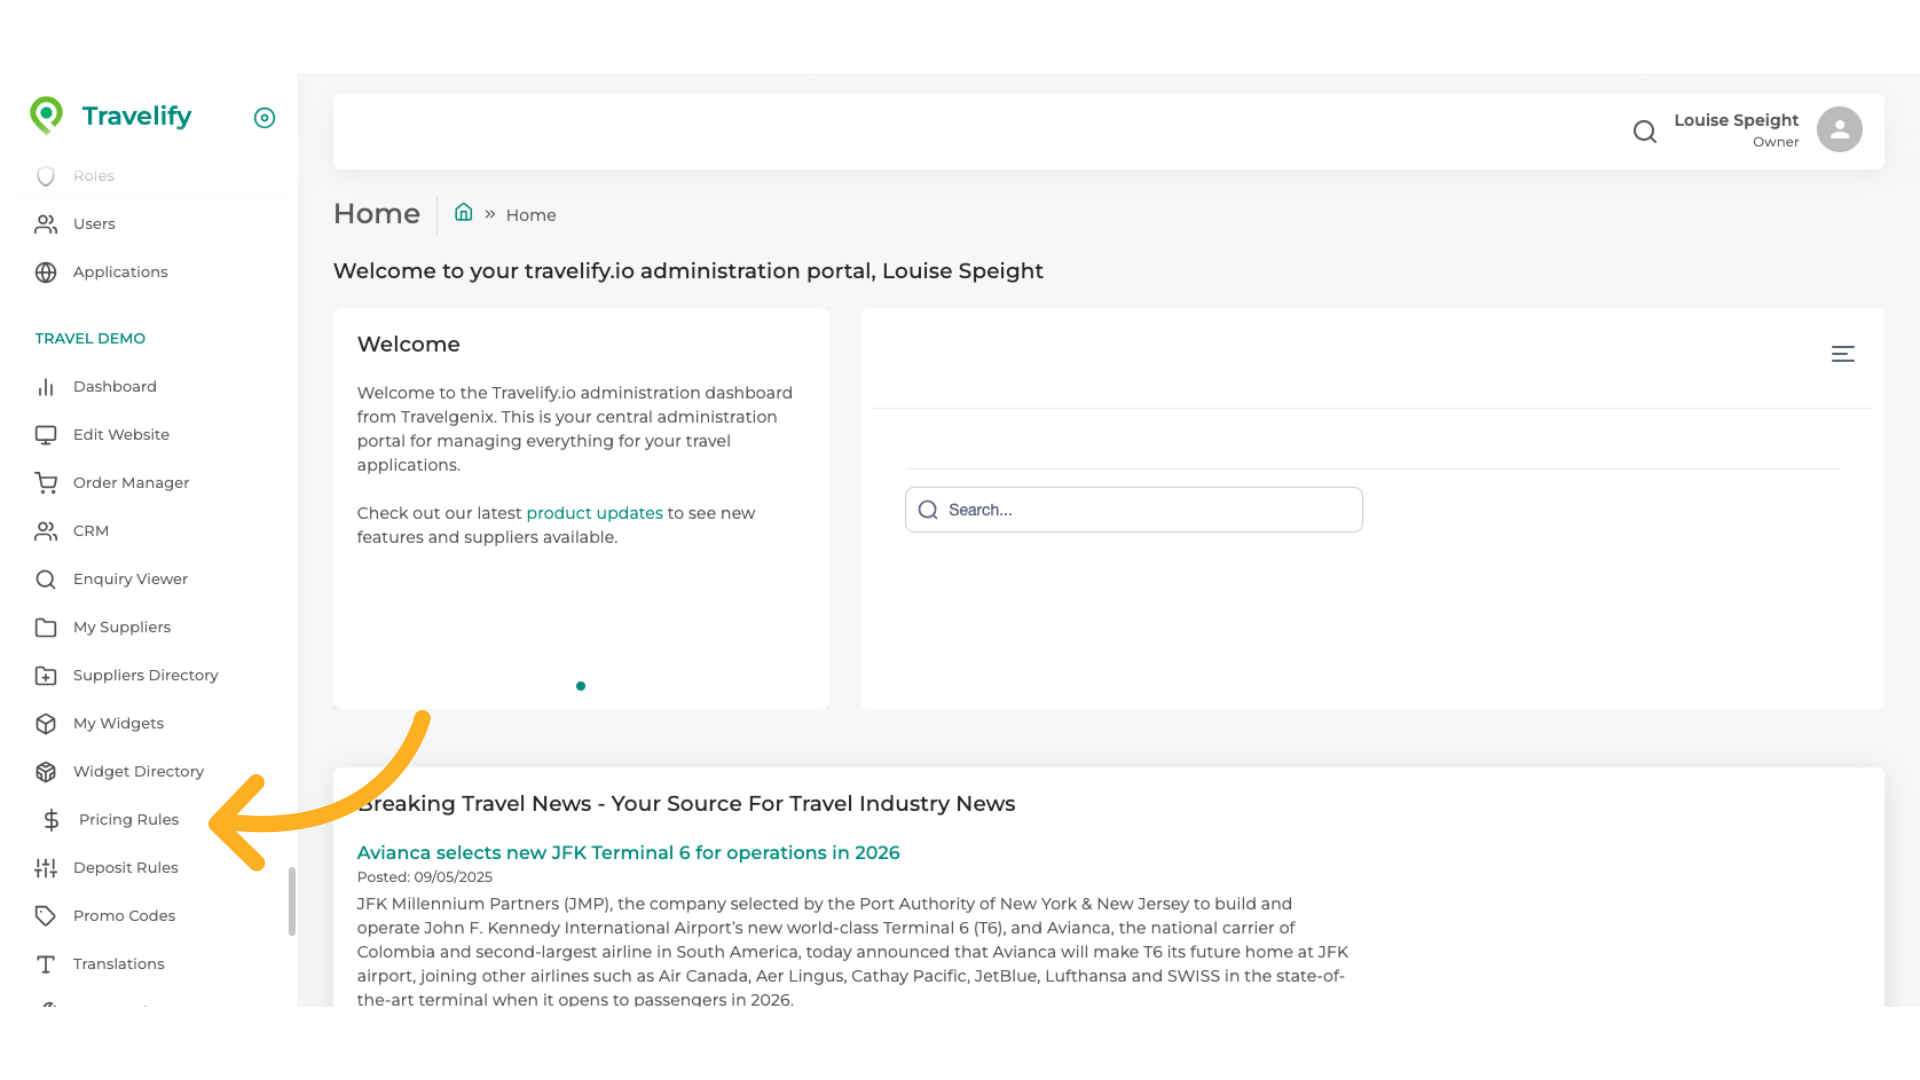Open the Translations menu item
The image size is (1920, 1080).
pos(118,964)
